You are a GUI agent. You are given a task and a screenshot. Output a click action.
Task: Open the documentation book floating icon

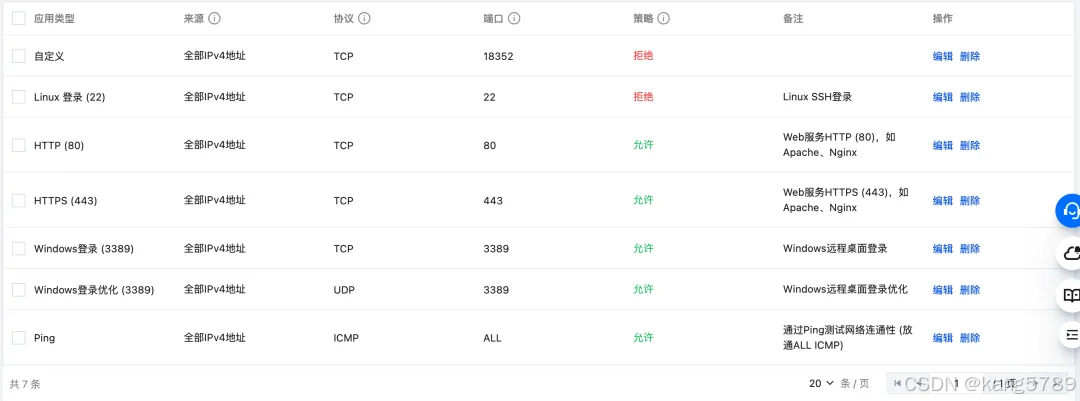tap(1070, 295)
